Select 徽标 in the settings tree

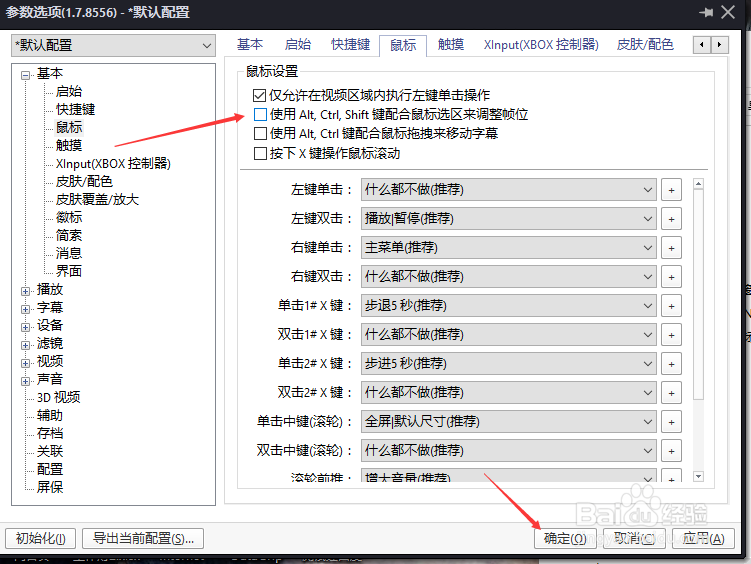(69, 217)
